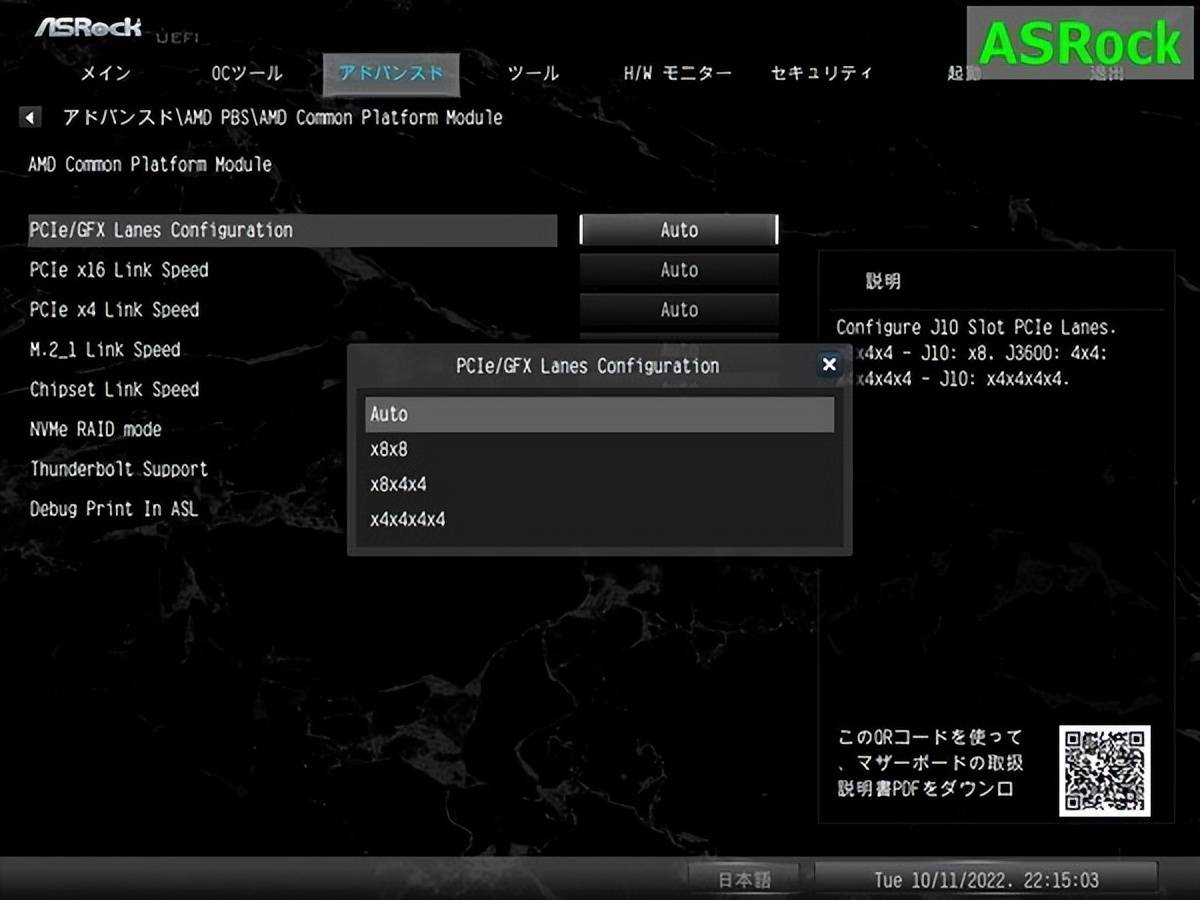Screen dimensions: 1200x900
Task: Open the メイン tab
Action: 105,73
